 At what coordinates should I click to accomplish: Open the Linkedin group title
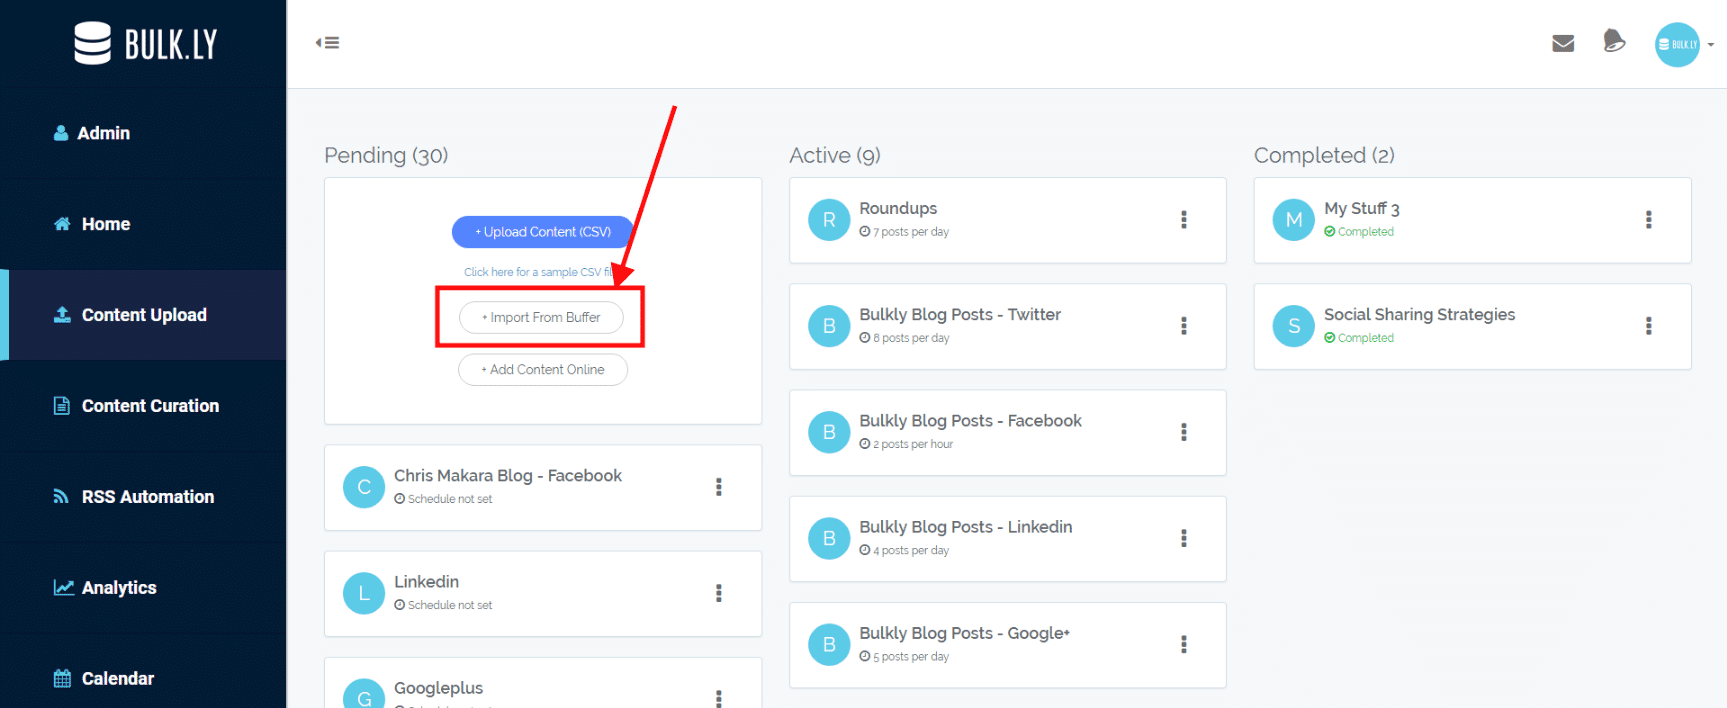point(427,582)
